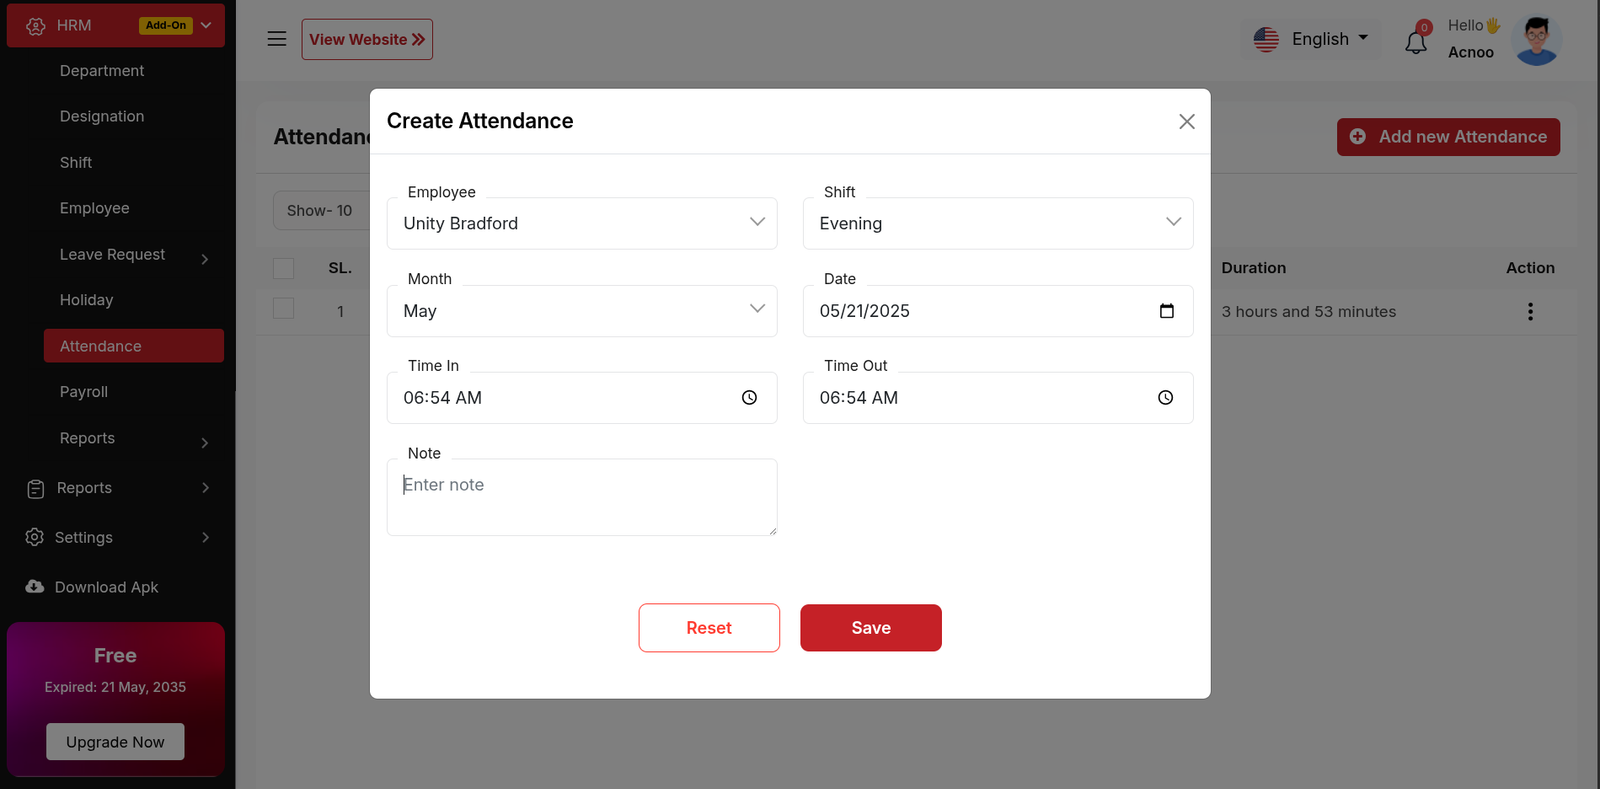Viewport: 1600px width, 789px height.
Task: Open the Month dropdown showing May
Action: [x=581, y=311]
